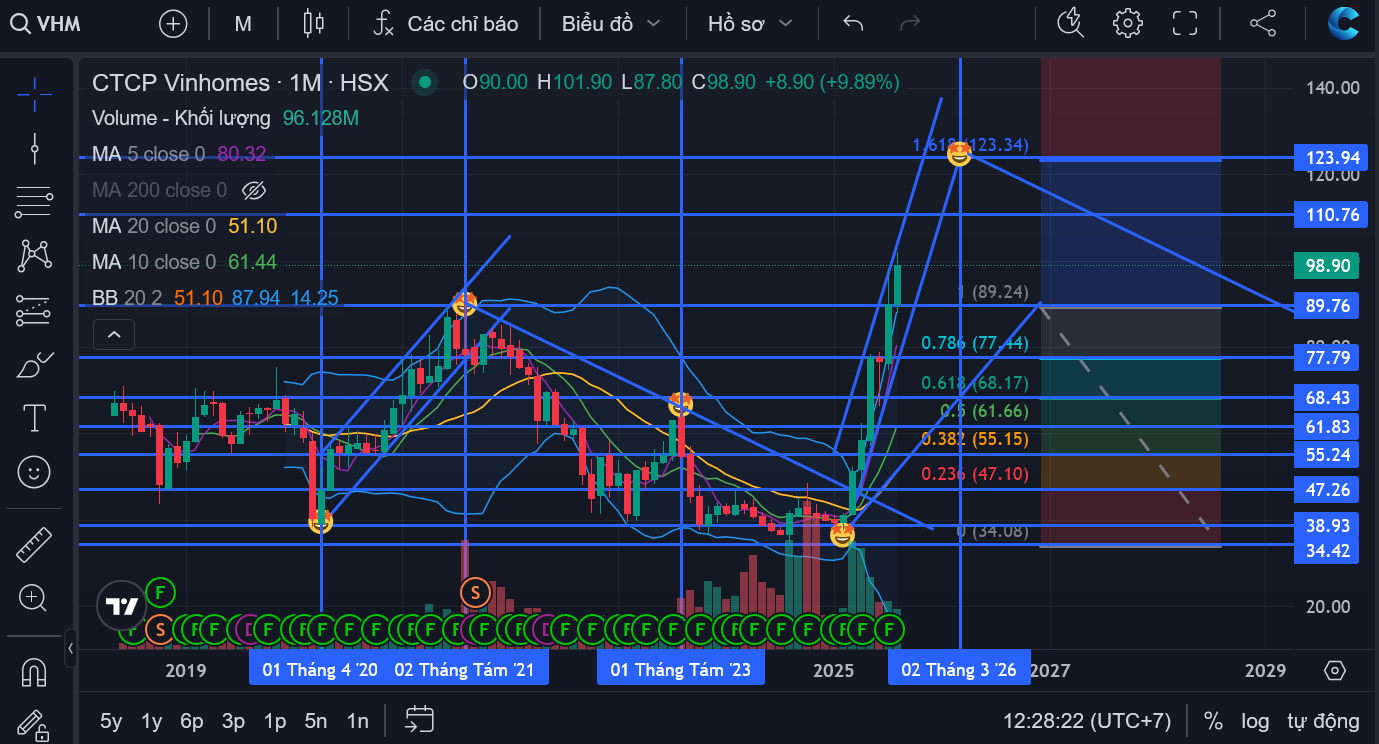Select the ruler measure tool
This screenshot has width=1379, height=744.
[35, 545]
